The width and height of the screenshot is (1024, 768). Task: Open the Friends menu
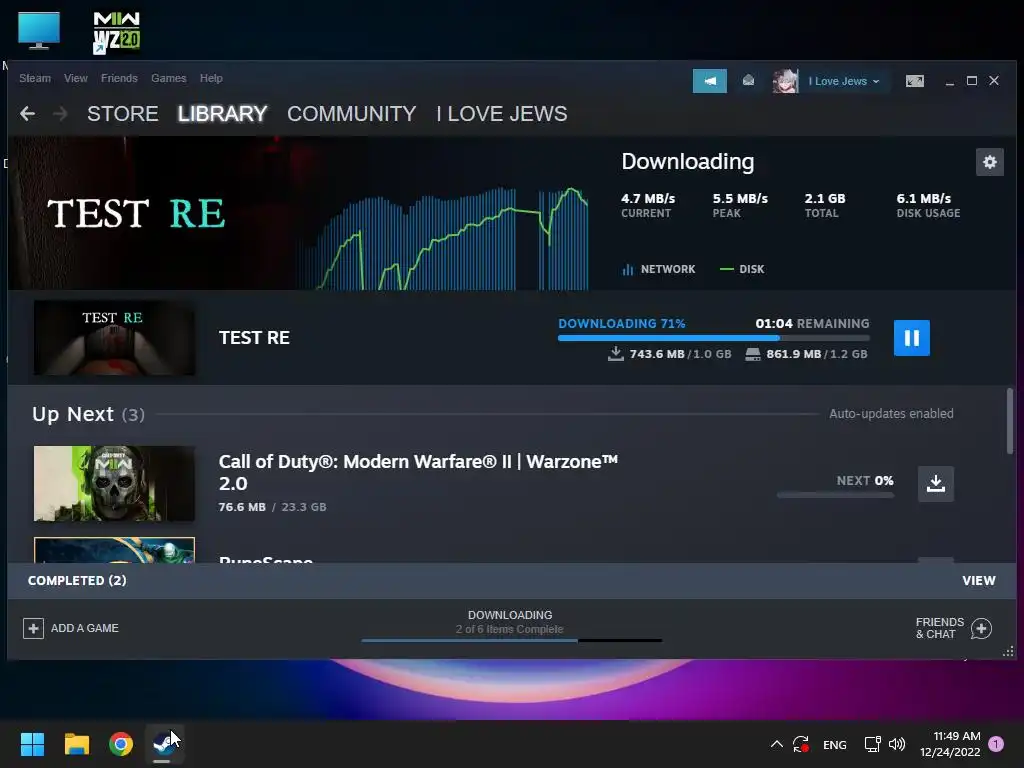point(119,78)
